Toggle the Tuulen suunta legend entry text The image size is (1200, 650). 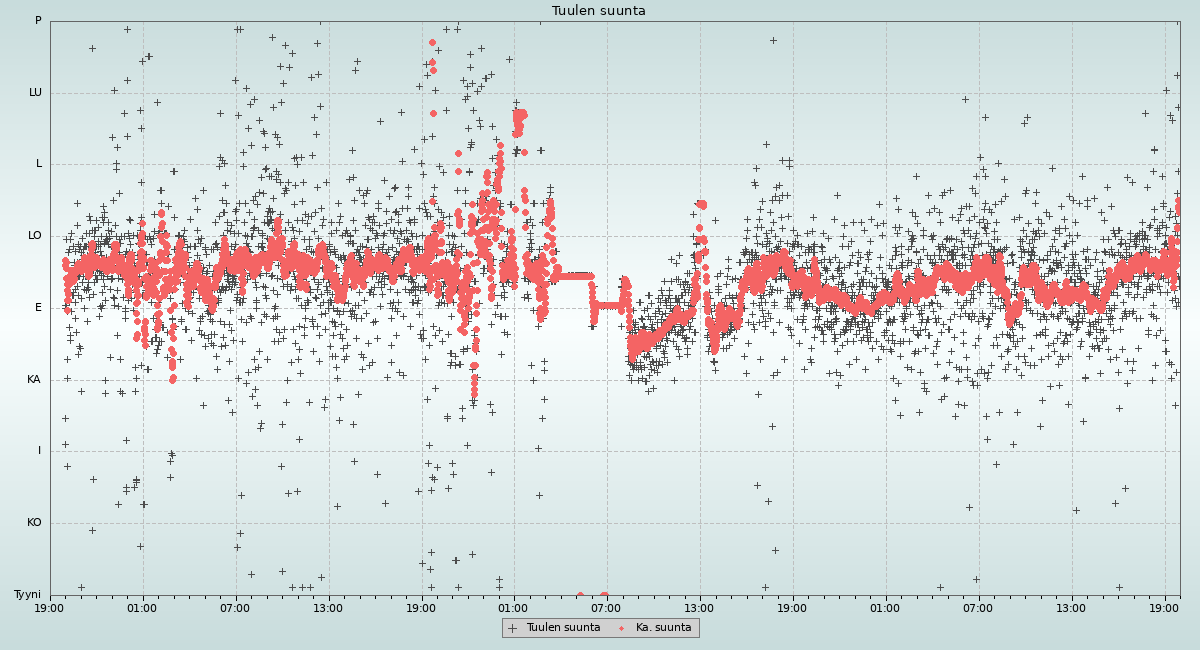coord(563,628)
